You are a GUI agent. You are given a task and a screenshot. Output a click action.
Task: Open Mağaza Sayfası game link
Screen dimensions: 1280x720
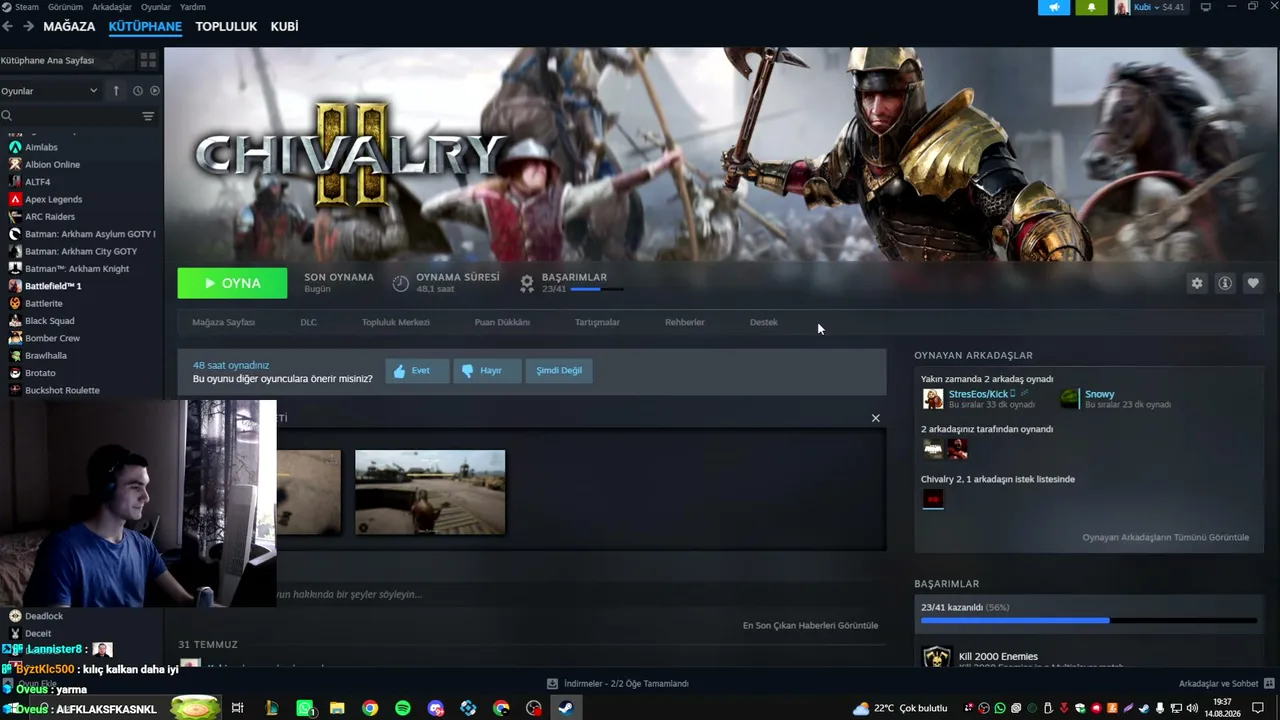[x=223, y=322]
